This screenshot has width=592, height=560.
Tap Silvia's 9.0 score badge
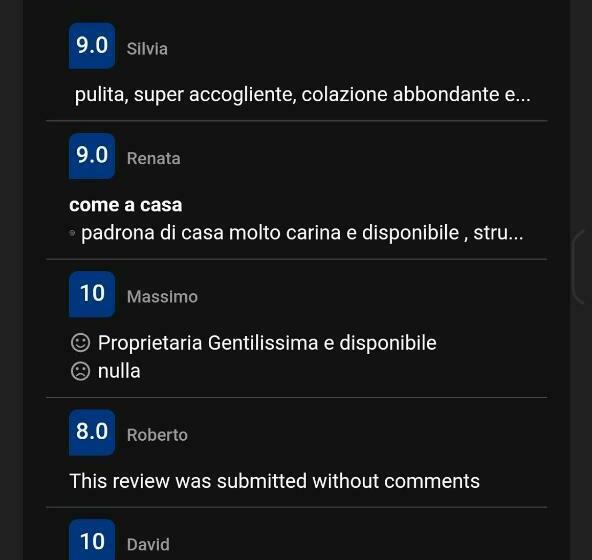pyautogui.click(x=92, y=46)
